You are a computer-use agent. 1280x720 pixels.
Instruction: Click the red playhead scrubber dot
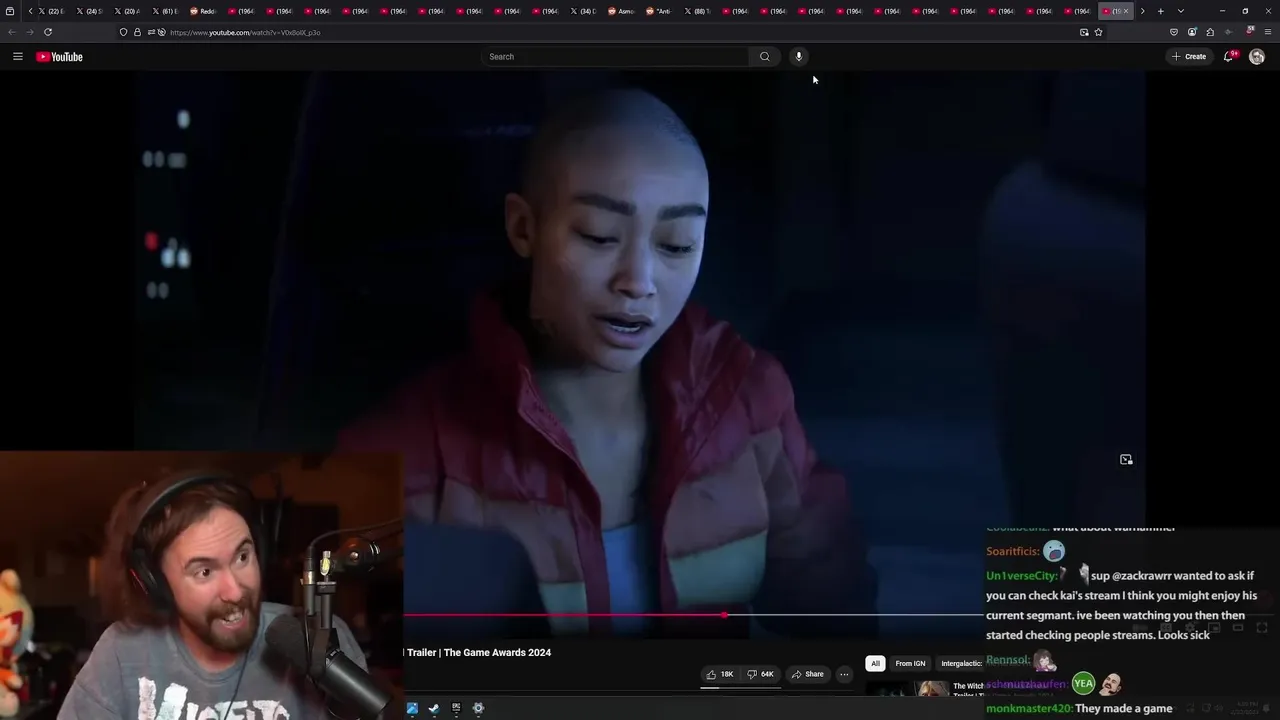click(724, 615)
